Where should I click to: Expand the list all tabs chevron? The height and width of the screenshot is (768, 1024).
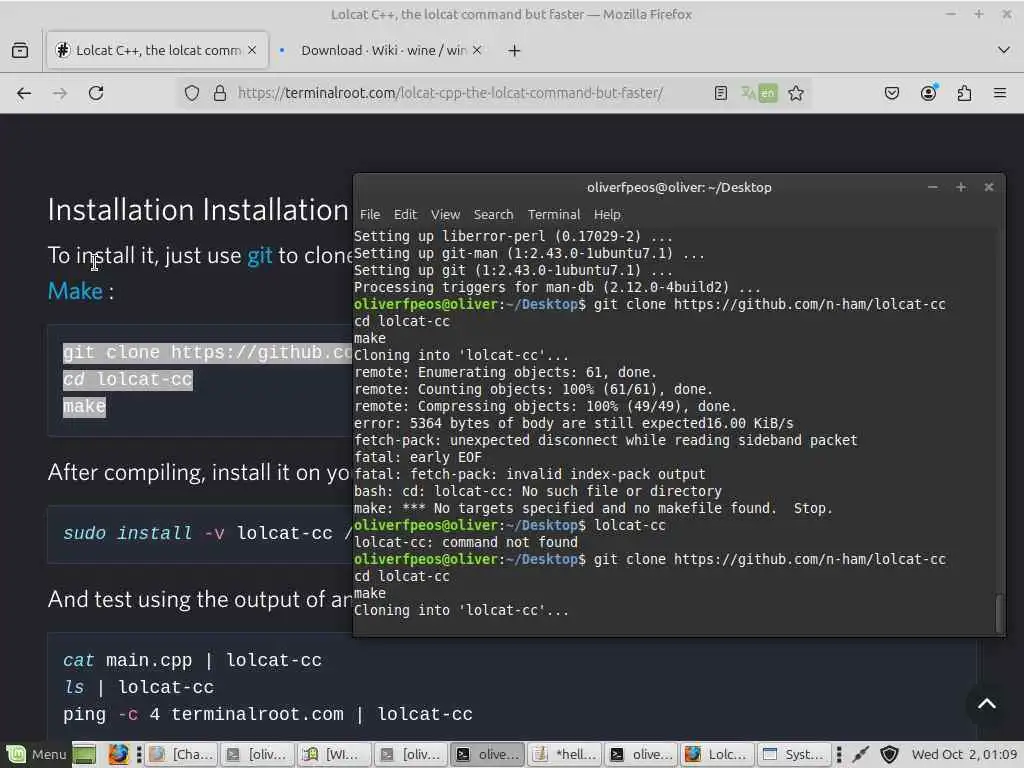coord(1004,50)
